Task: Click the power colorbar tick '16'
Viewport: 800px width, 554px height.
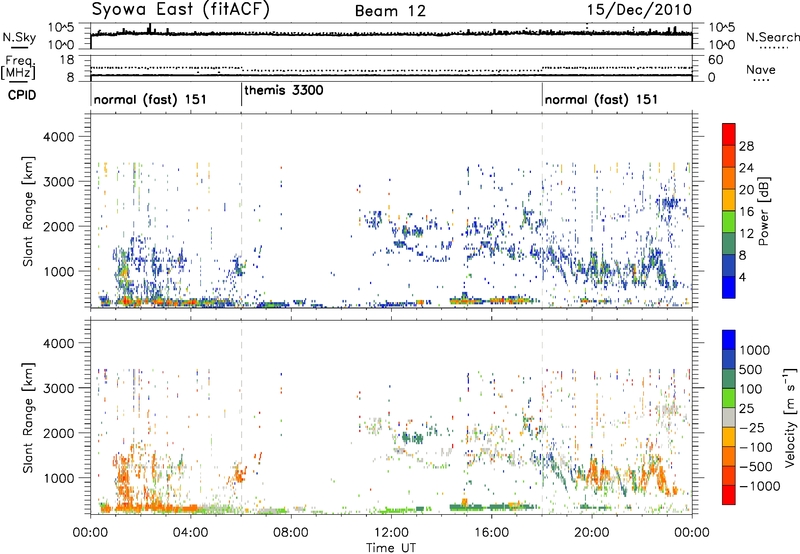Action: [x=746, y=212]
